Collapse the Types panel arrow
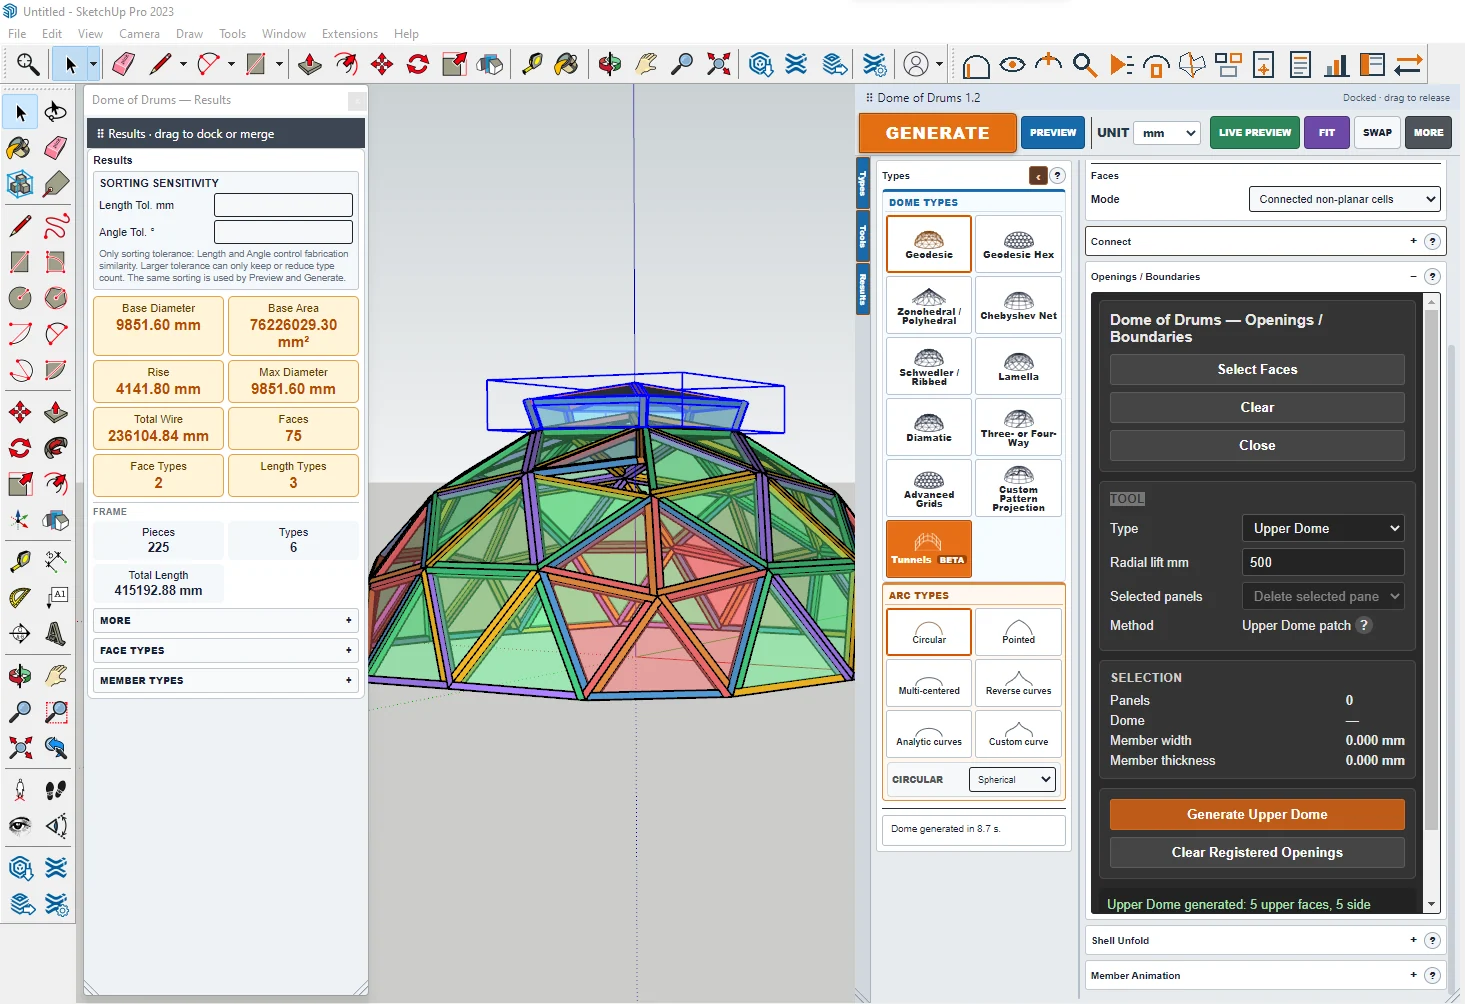 pyautogui.click(x=1038, y=176)
